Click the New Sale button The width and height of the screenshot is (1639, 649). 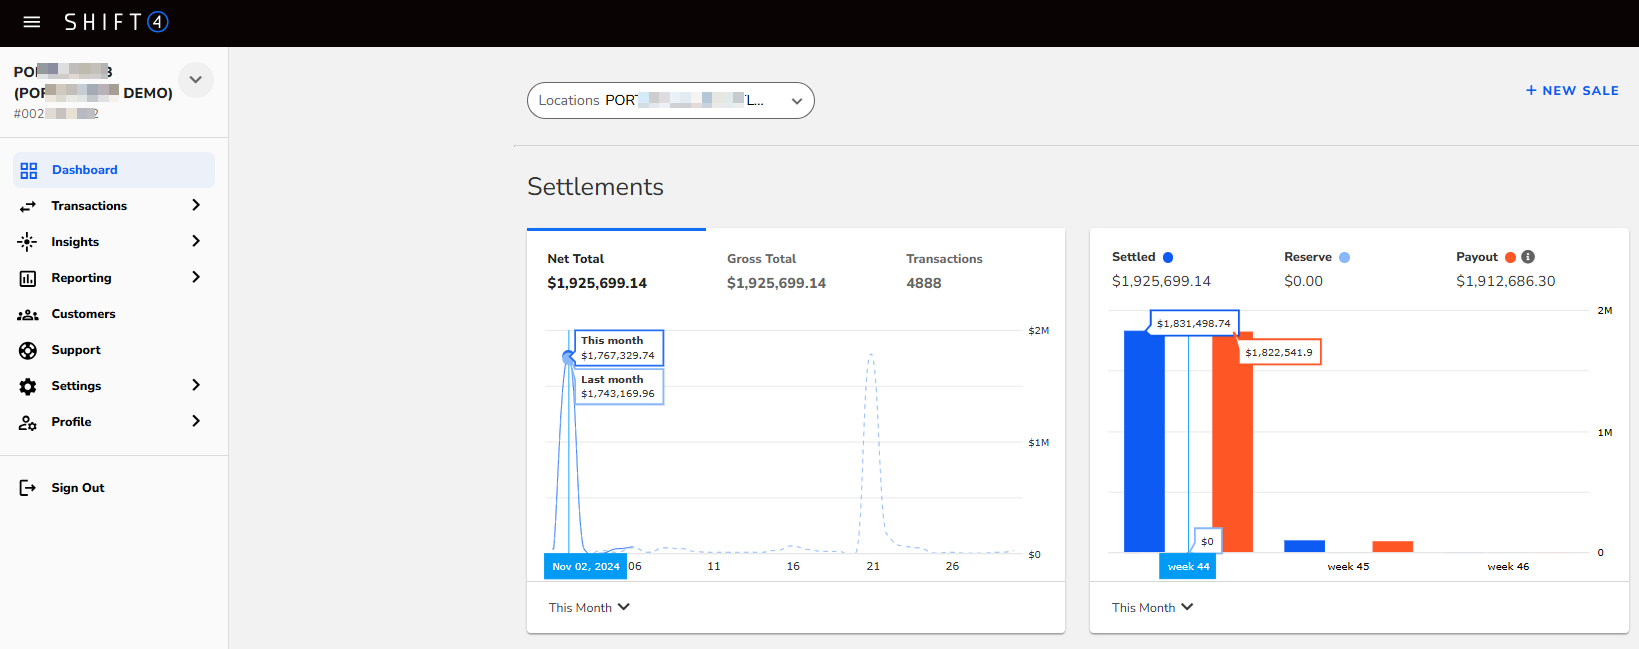1572,90
